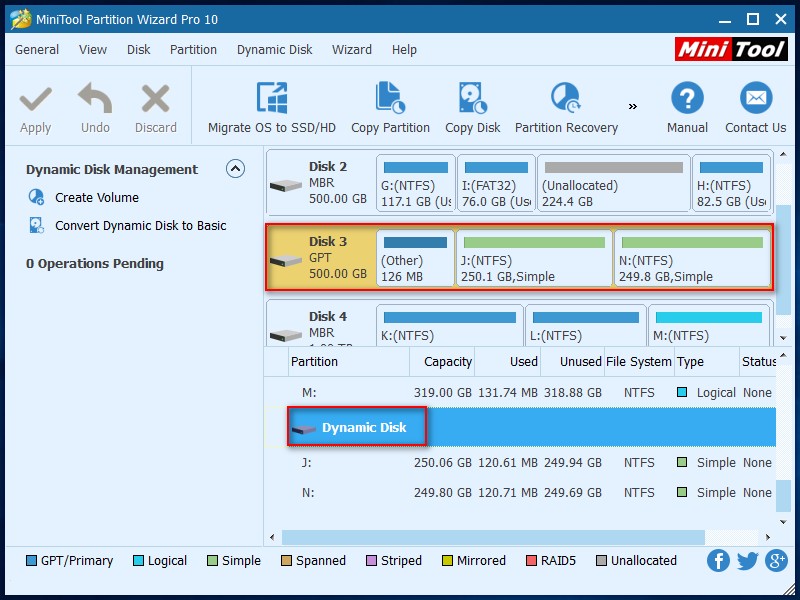
Task: Collapse the Dynamic Disk Management panel
Action: [235, 169]
